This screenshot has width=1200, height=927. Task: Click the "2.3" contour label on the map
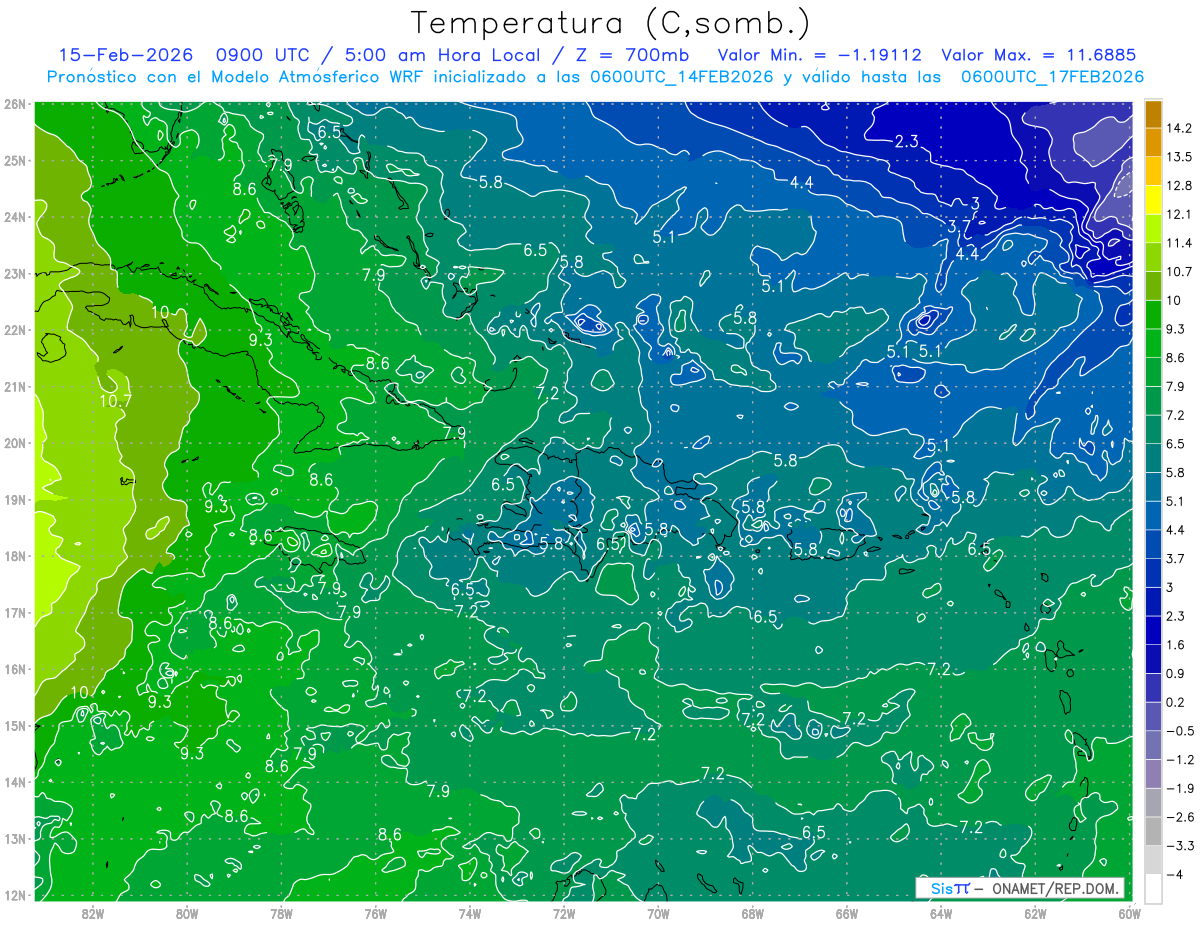(906, 142)
